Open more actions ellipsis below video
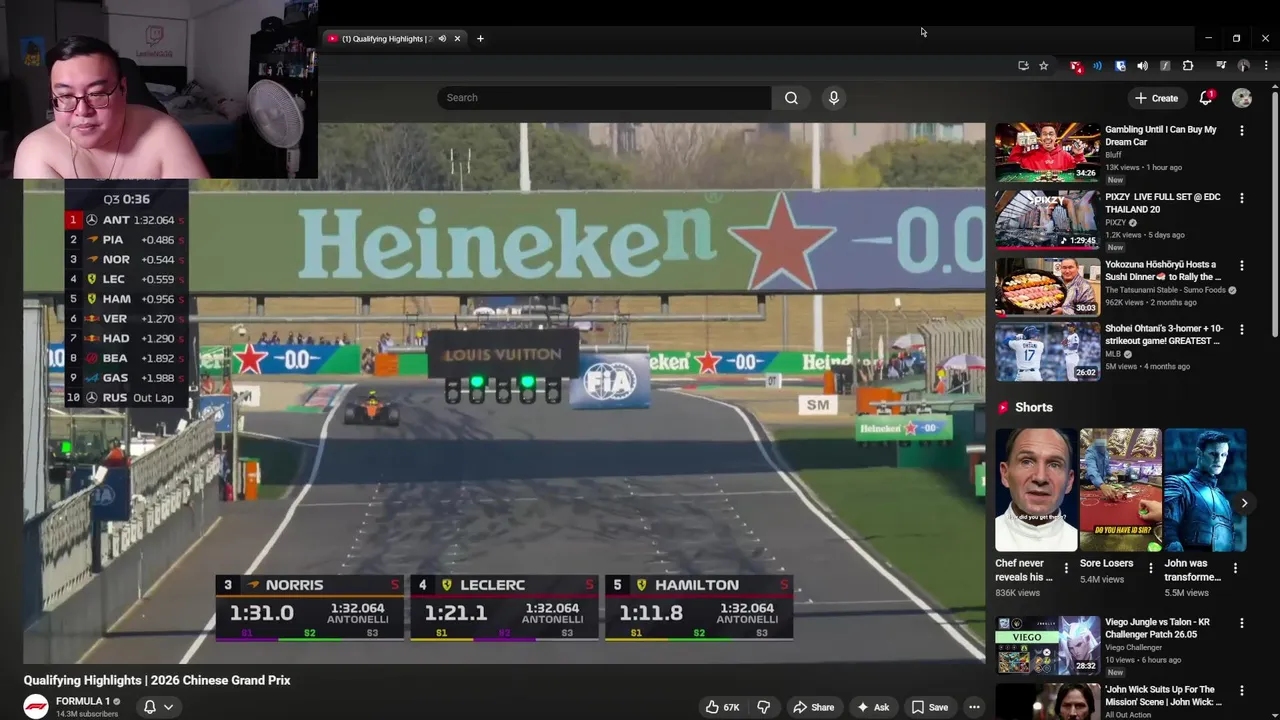1280x720 pixels. click(974, 707)
